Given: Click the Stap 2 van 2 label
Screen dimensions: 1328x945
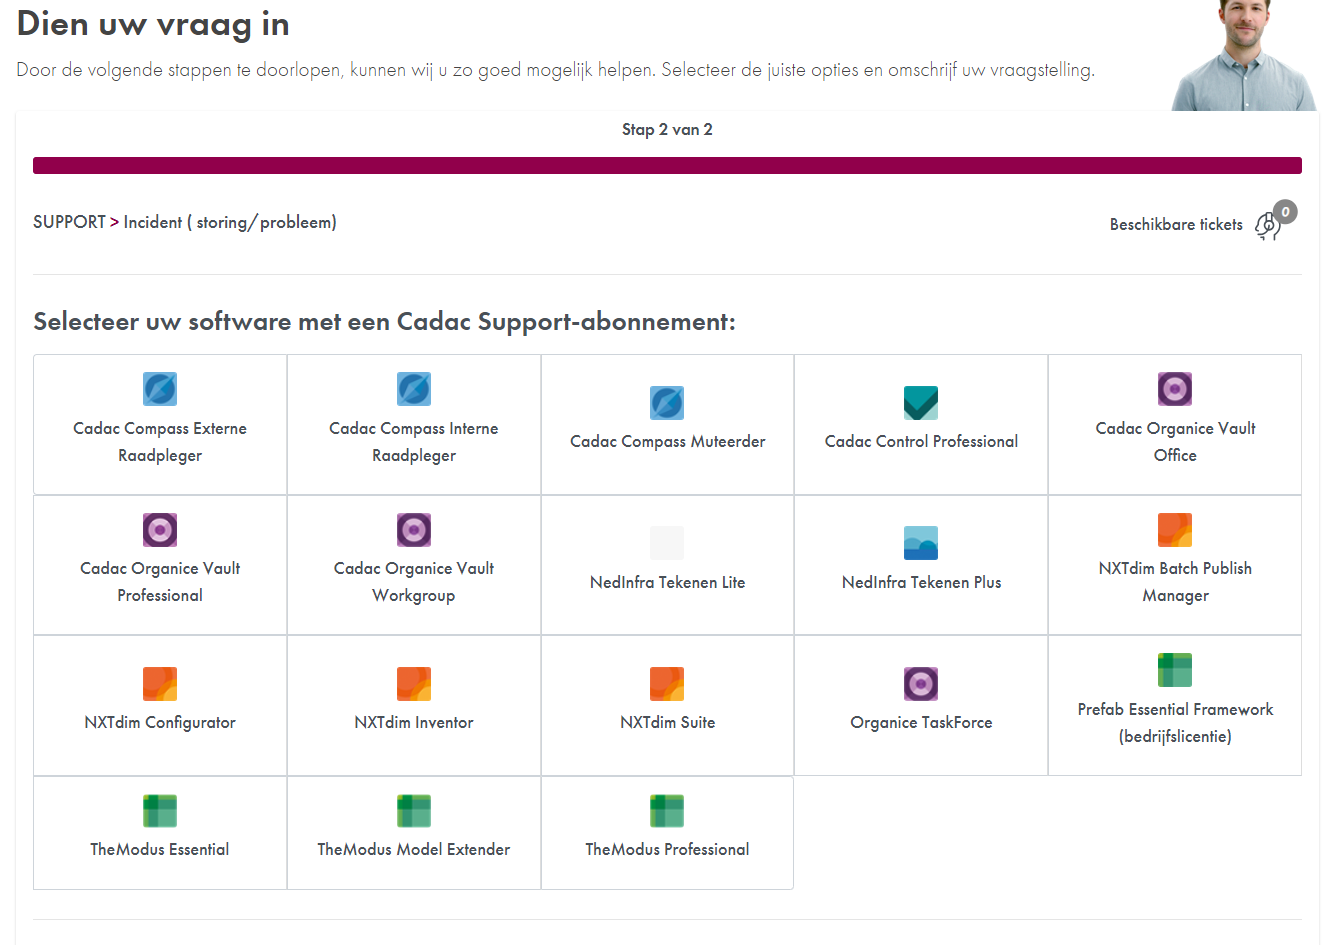Looking at the screenshot, I should point(667,129).
